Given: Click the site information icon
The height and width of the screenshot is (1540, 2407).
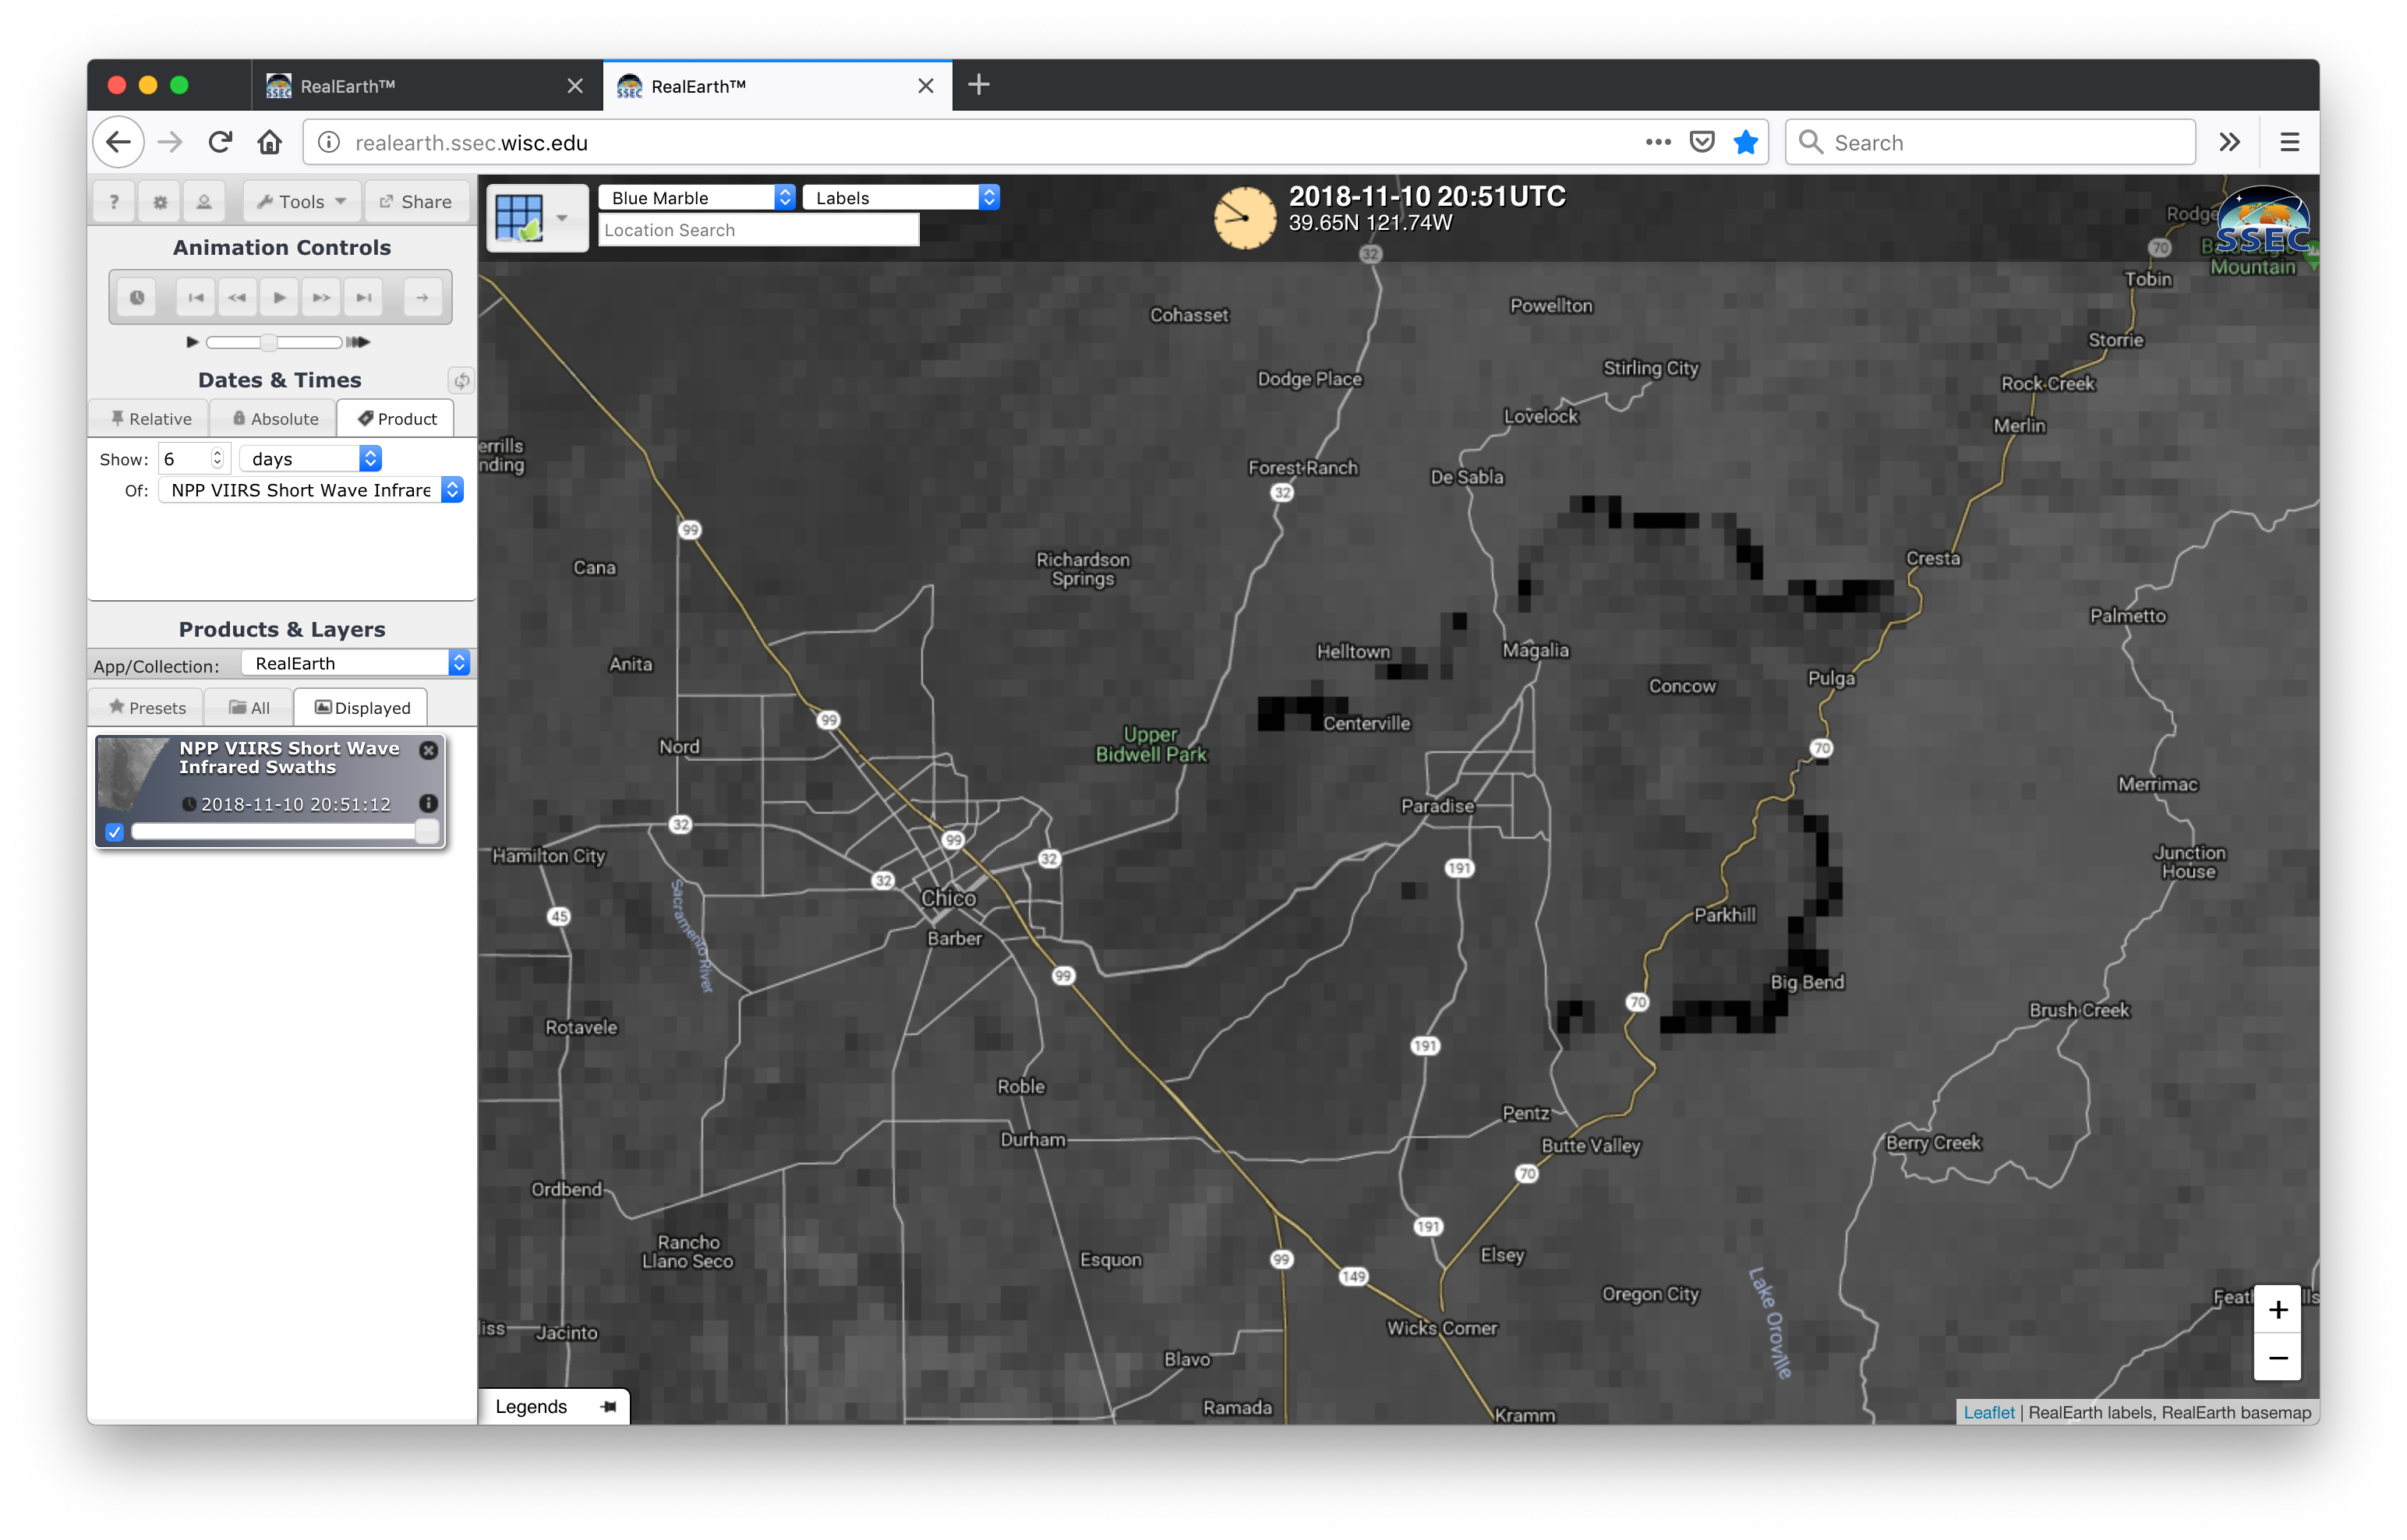Looking at the screenshot, I should tap(328, 142).
